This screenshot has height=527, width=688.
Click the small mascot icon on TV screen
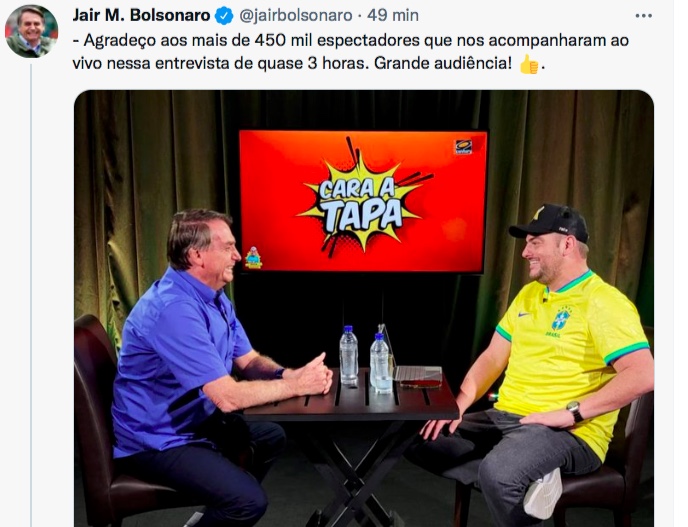(253, 258)
